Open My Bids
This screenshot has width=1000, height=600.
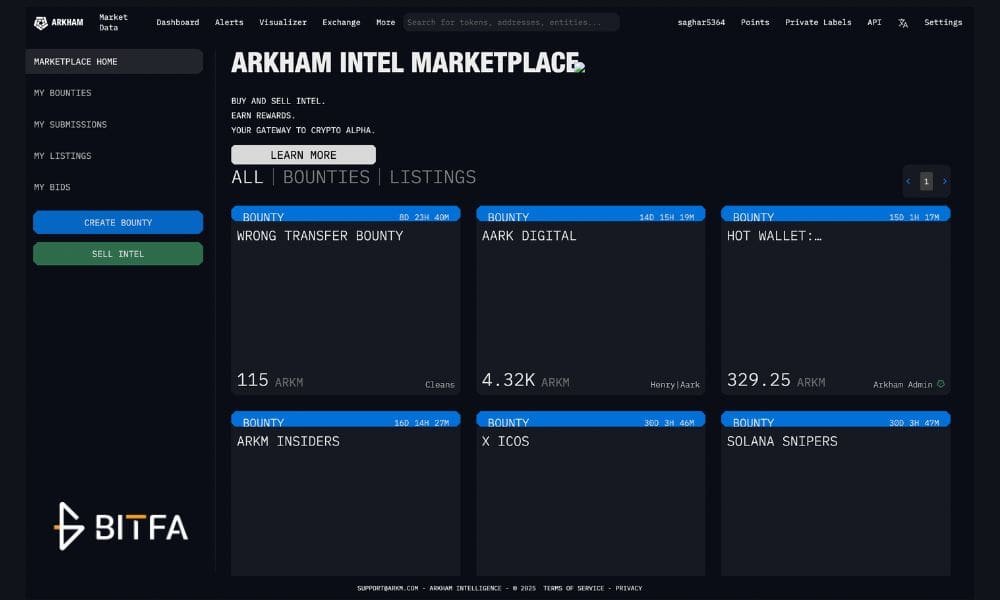[x=52, y=187]
